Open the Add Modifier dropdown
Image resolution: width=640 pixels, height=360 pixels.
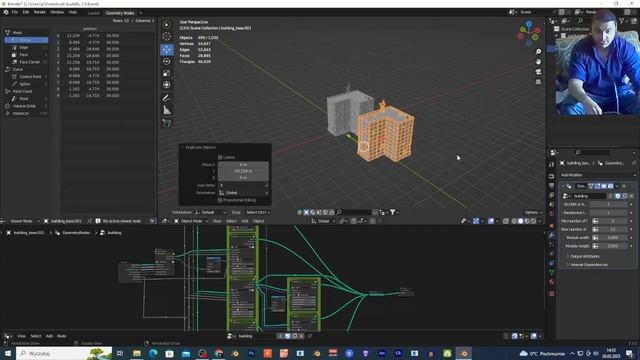597,175
